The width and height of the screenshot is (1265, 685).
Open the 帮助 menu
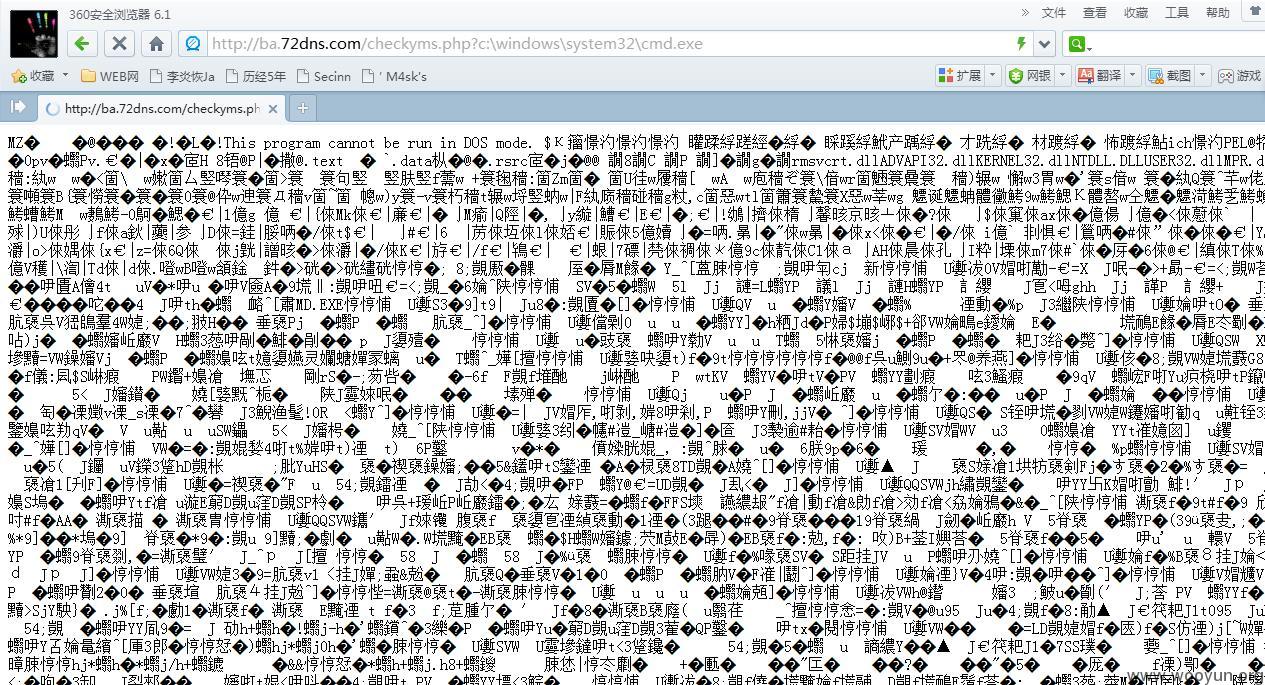1218,13
